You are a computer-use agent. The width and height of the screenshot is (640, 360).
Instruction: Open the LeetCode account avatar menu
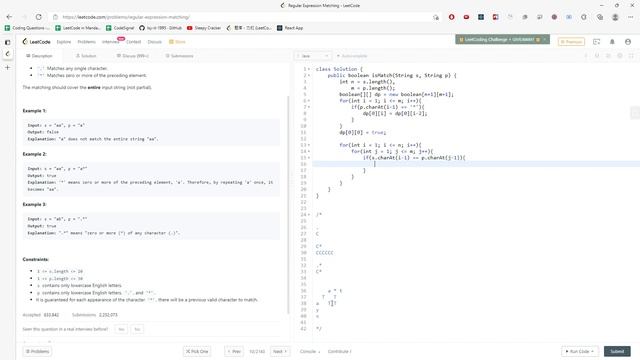tap(628, 42)
